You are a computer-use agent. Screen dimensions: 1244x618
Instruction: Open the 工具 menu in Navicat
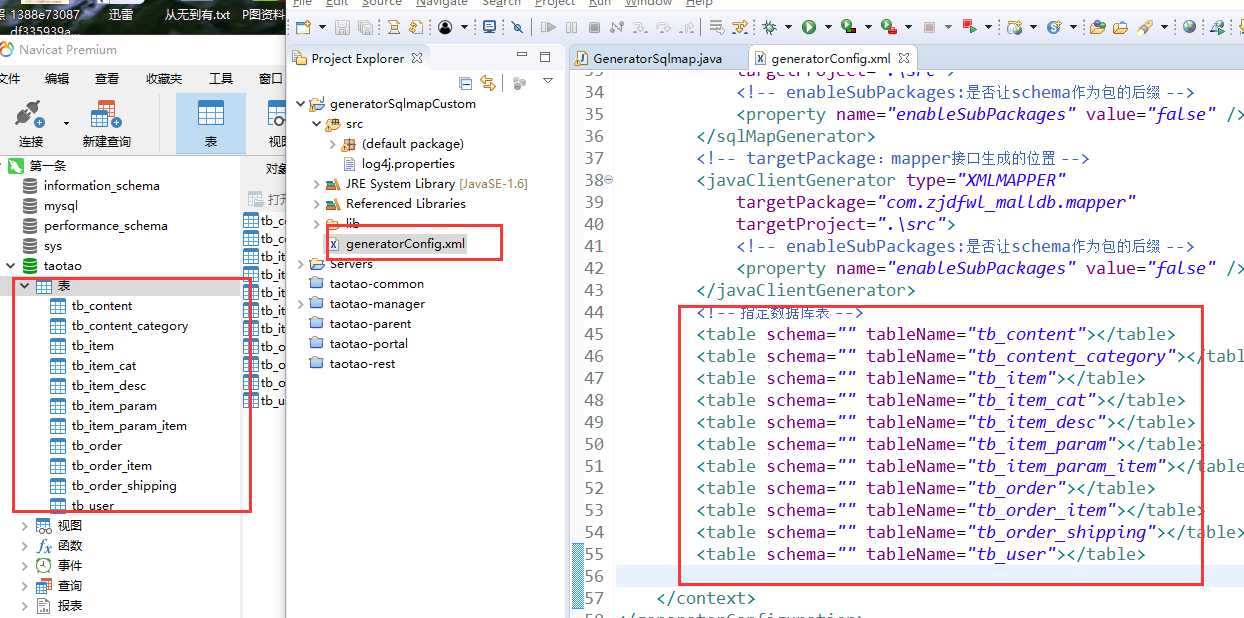[x=221, y=78]
